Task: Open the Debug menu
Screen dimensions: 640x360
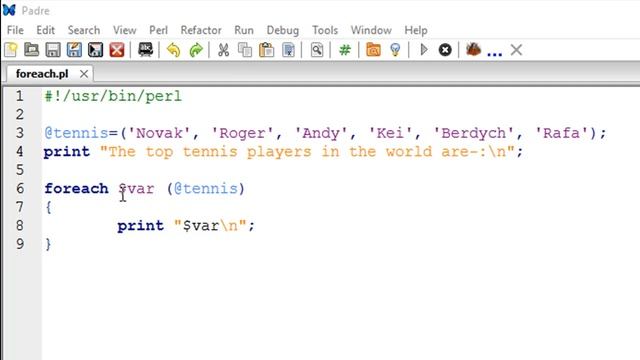Action: pyautogui.click(x=282, y=30)
